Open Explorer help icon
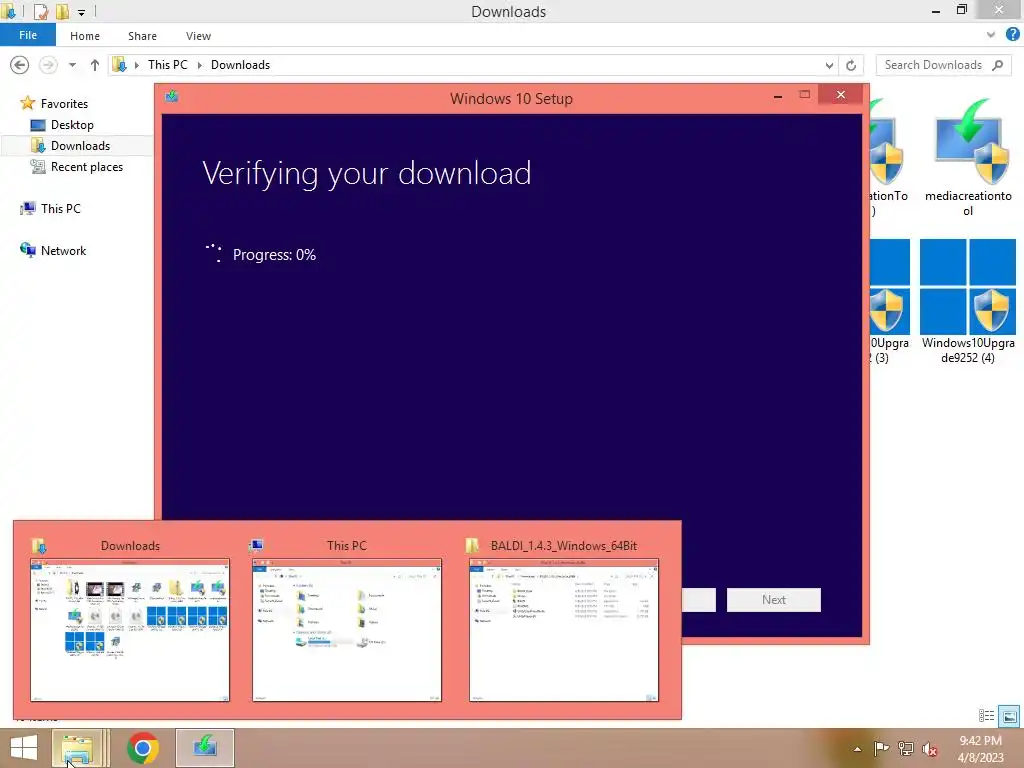The image size is (1024, 768). point(1012,35)
